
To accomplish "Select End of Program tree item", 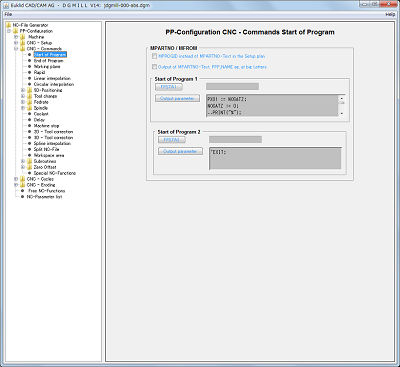I will [49, 61].
